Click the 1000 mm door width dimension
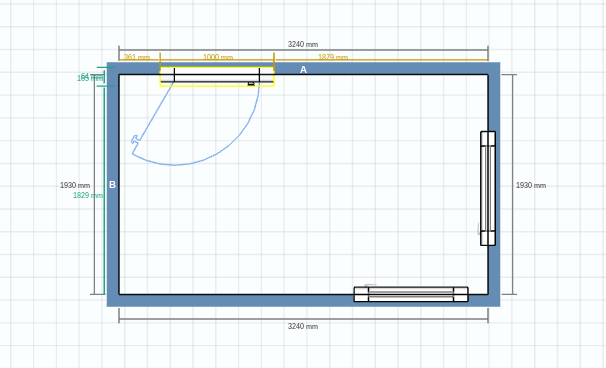Viewport: 606px width, 368px height. [x=218, y=57]
